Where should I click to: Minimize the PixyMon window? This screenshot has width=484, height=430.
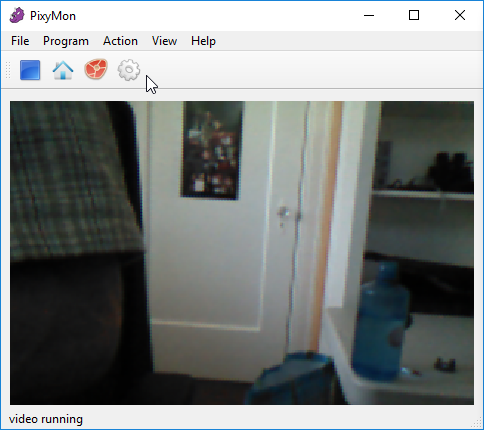[369, 15]
